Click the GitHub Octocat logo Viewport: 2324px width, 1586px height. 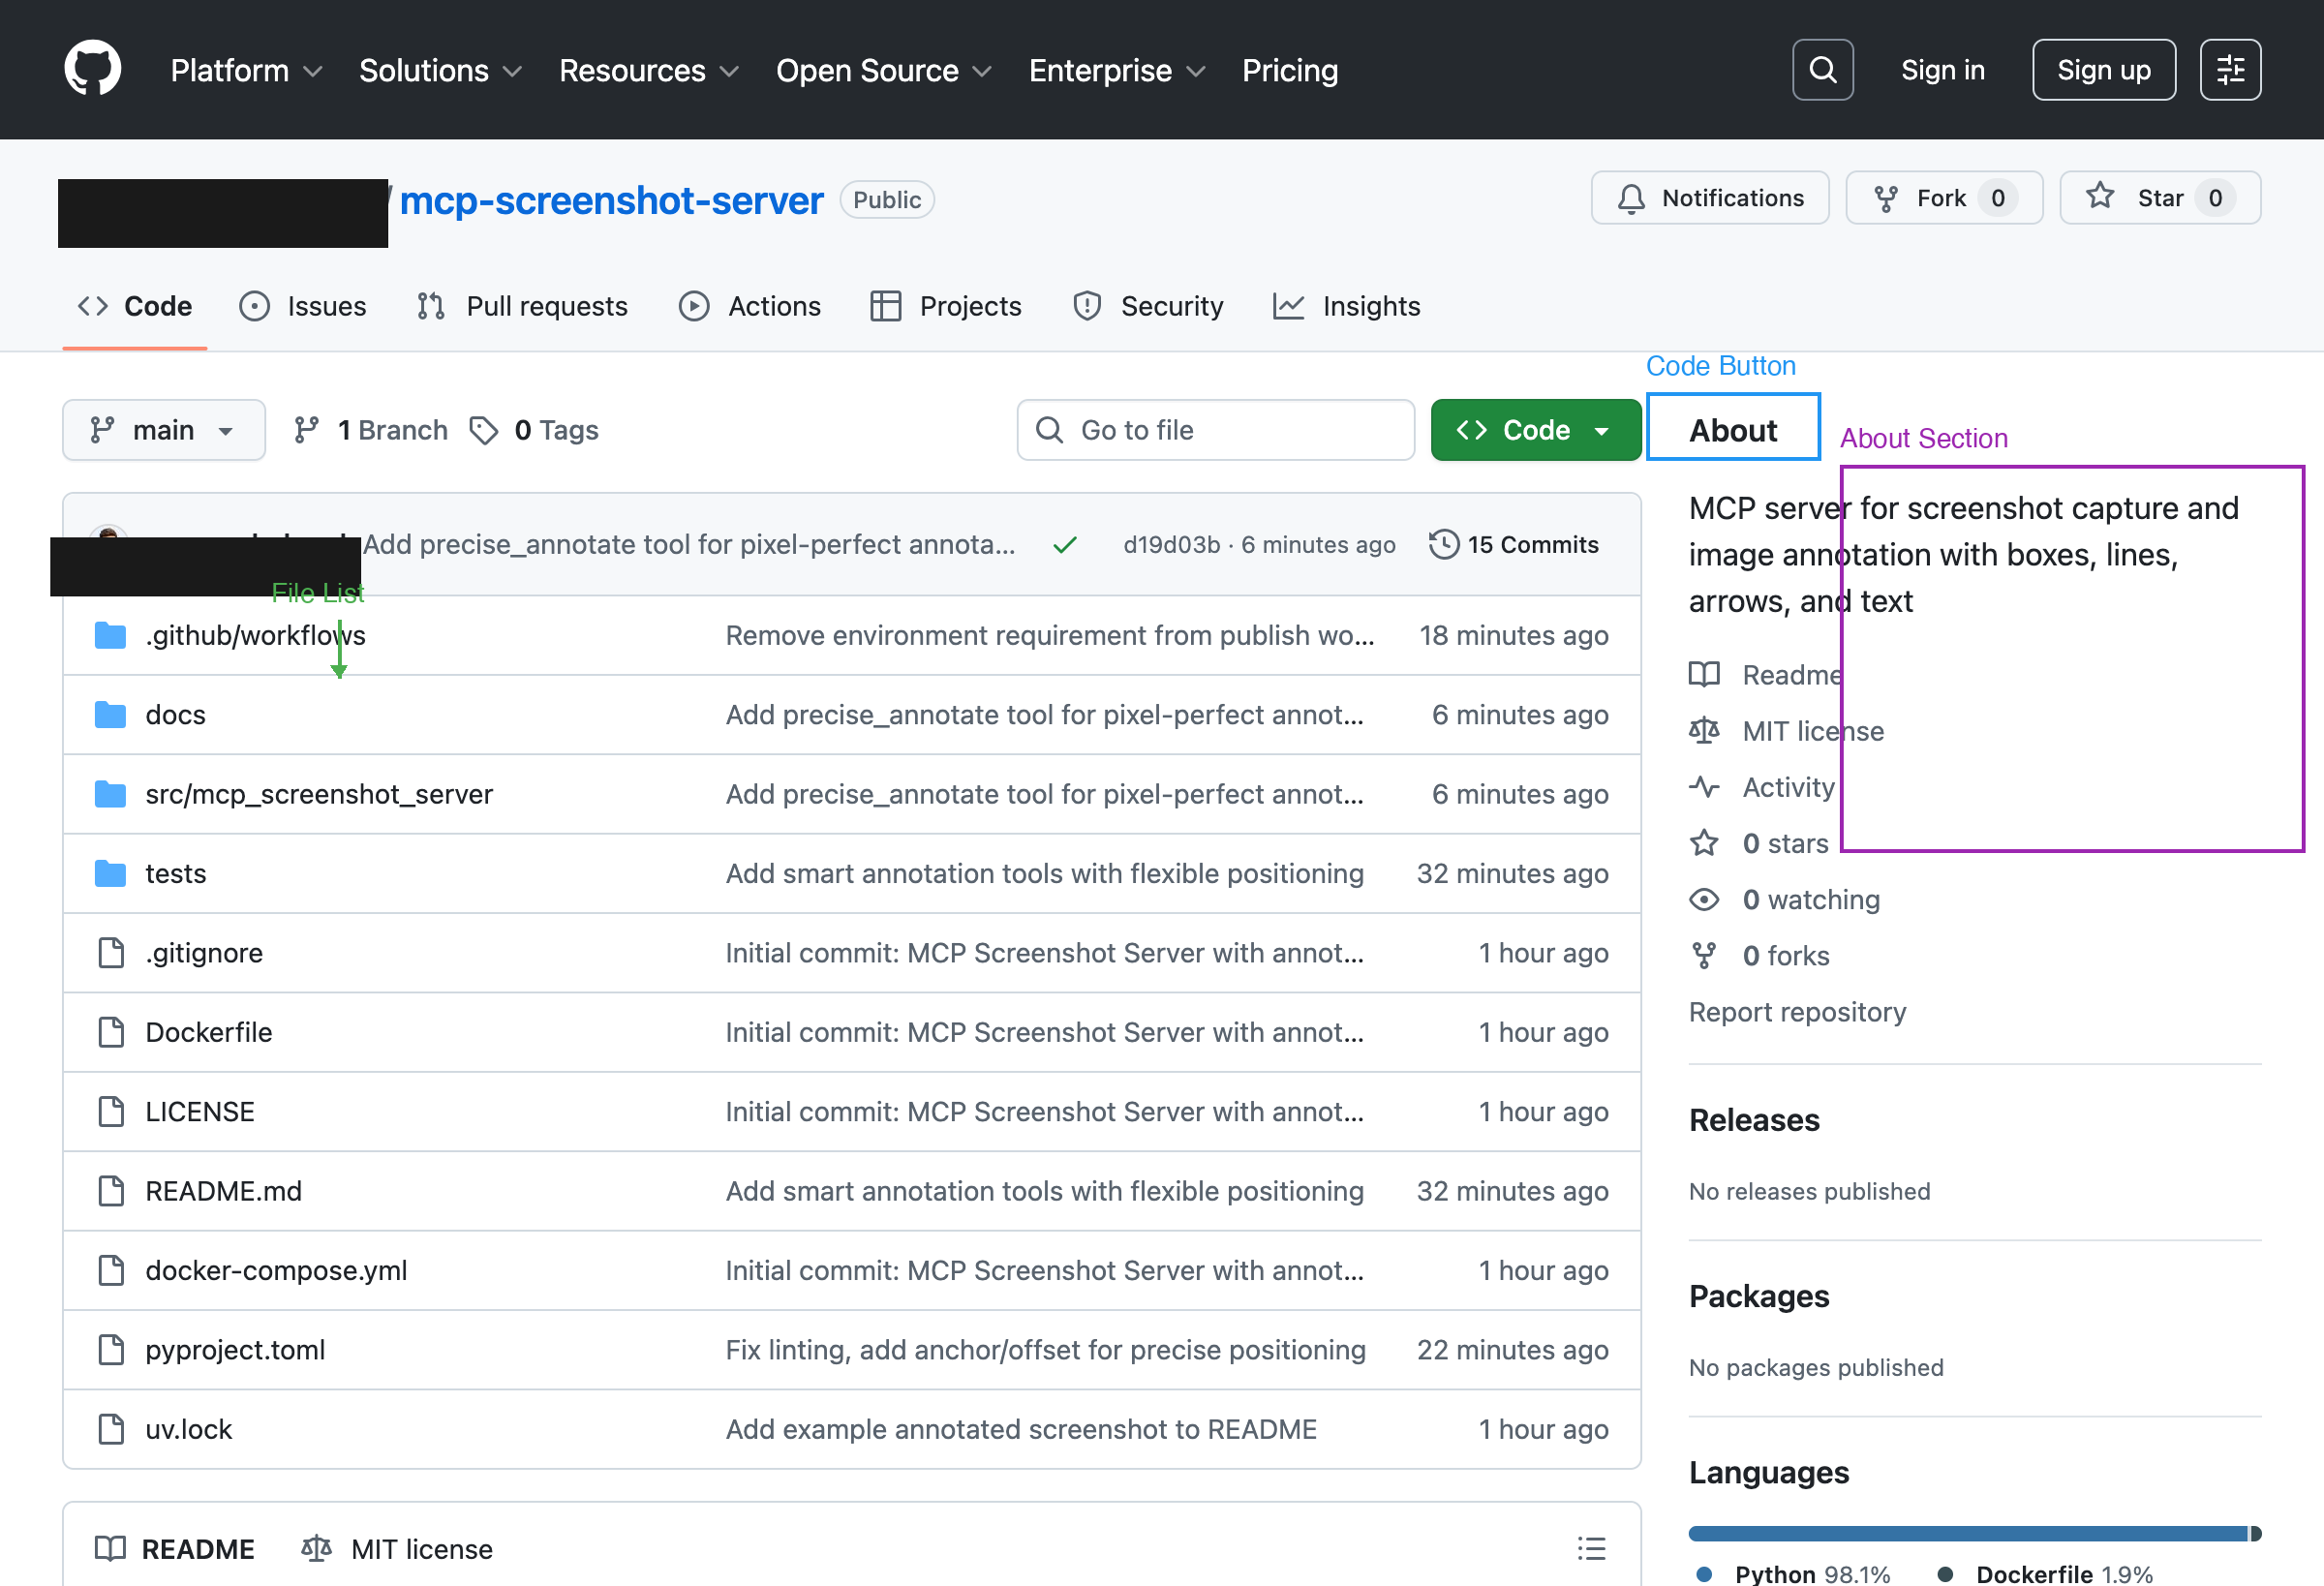tap(92, 69)
